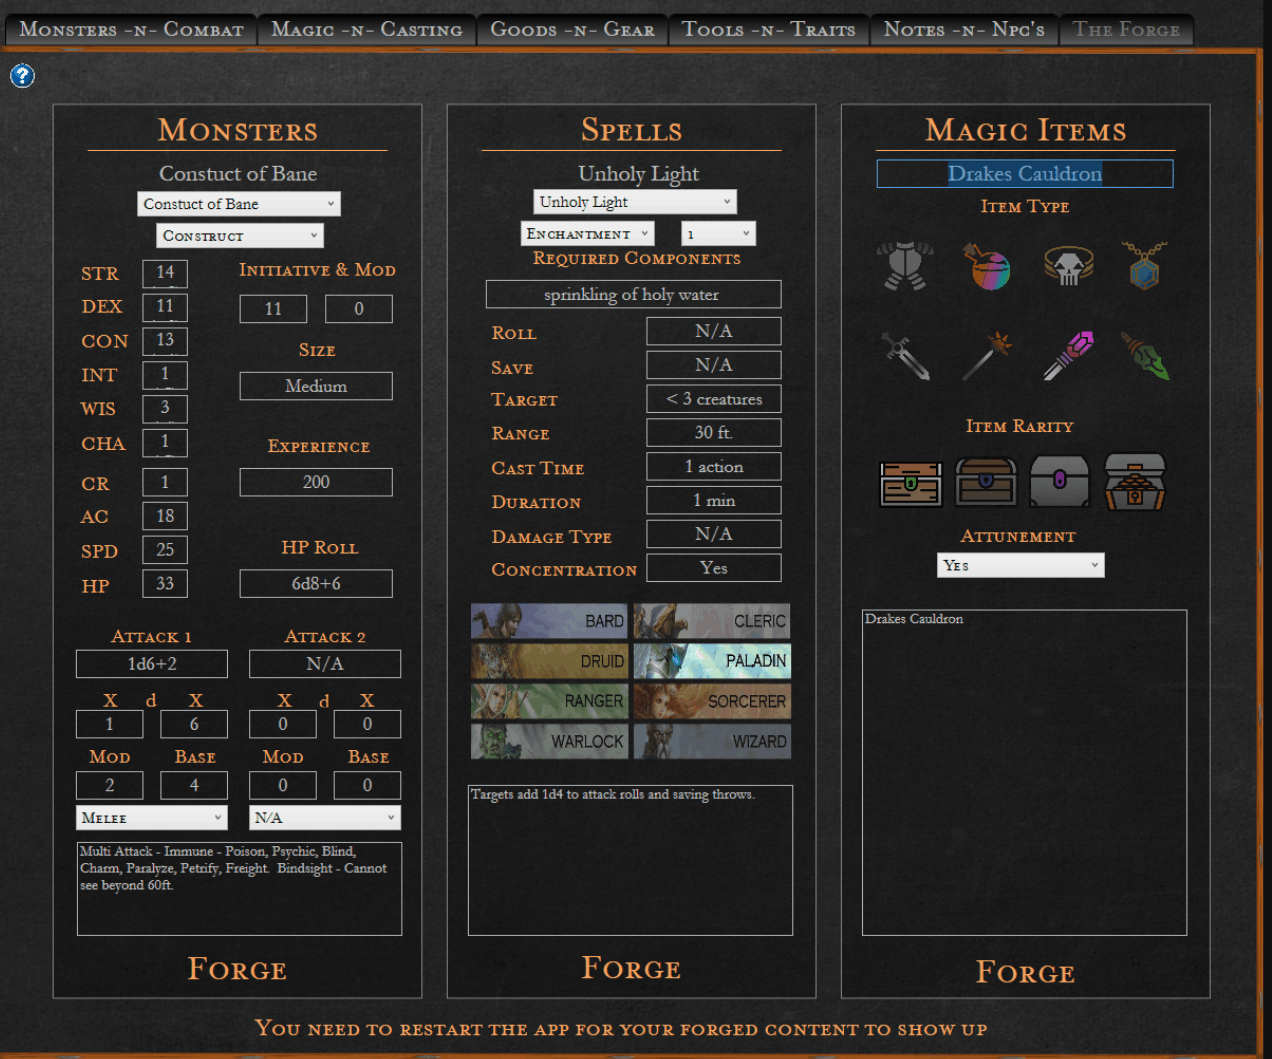Toggle the Warlock class banner
Image resolution: width=1272 pixels, height=1059 pixels.
[549, 742]
